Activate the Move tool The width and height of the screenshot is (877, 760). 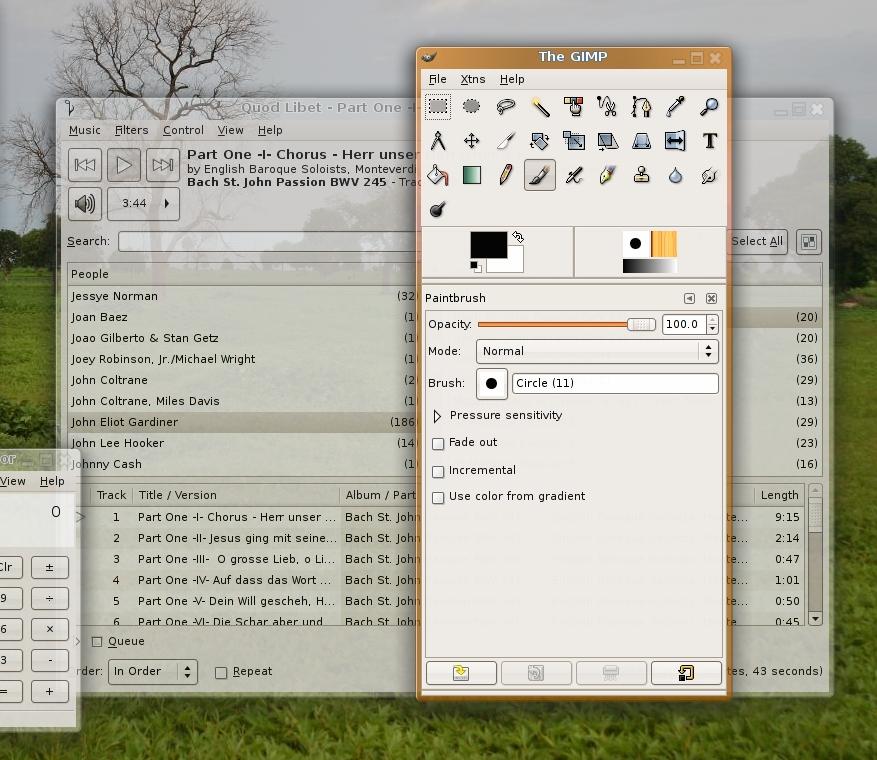[471, 141]
